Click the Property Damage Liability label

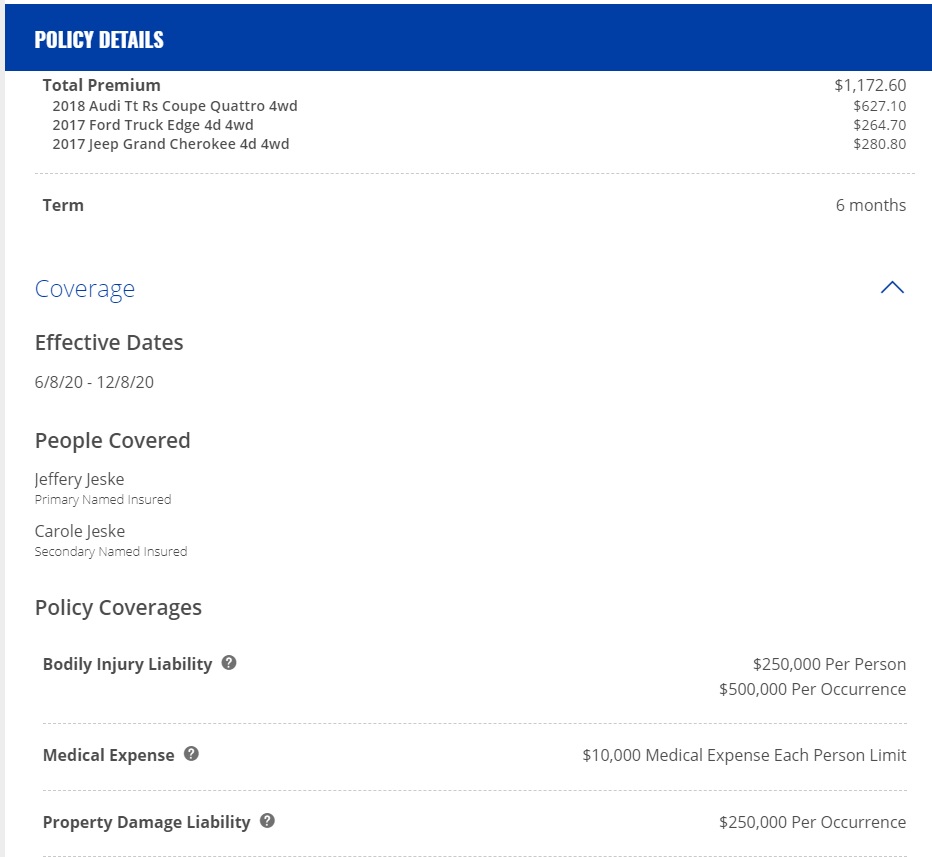coord(147,822)
